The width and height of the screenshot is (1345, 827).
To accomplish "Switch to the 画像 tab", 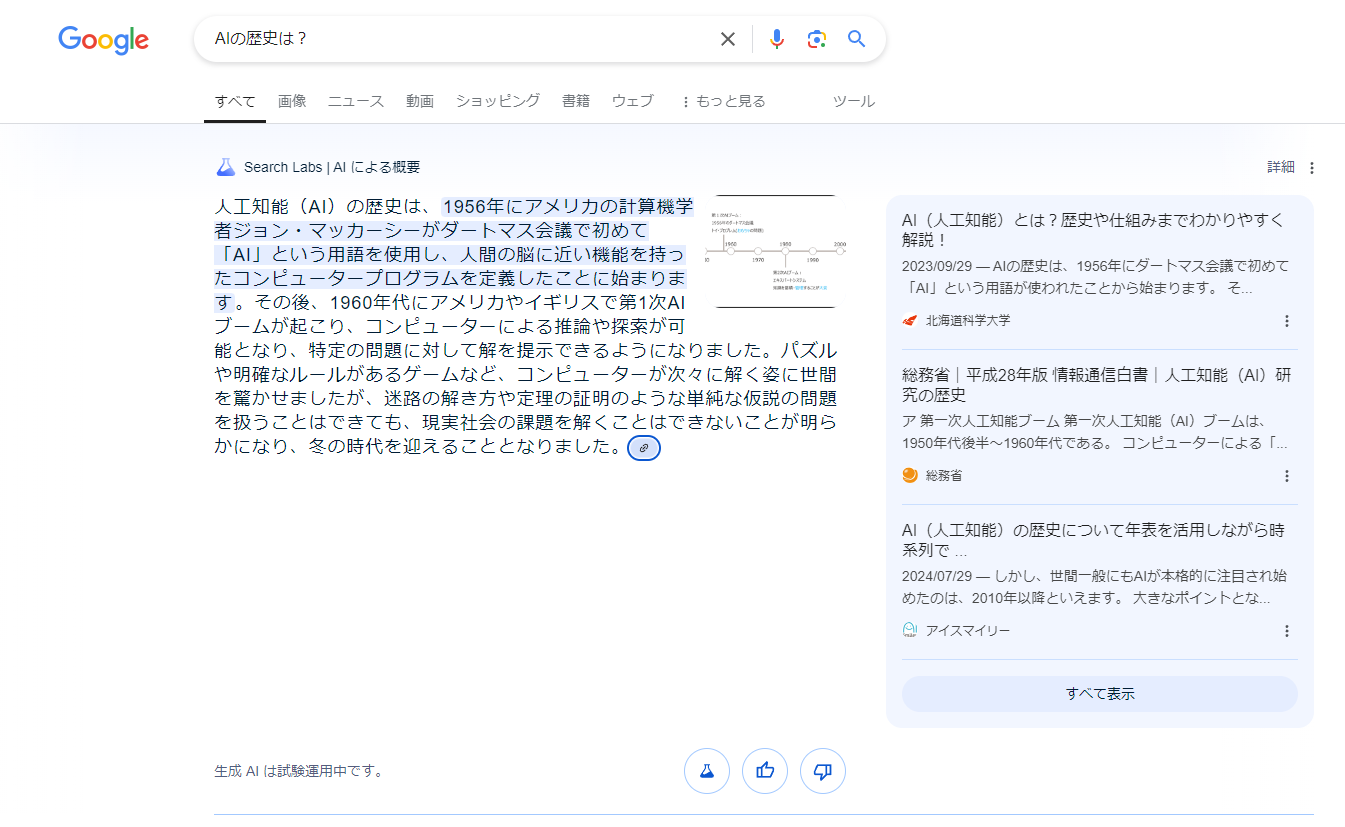I will pos(292,101).
